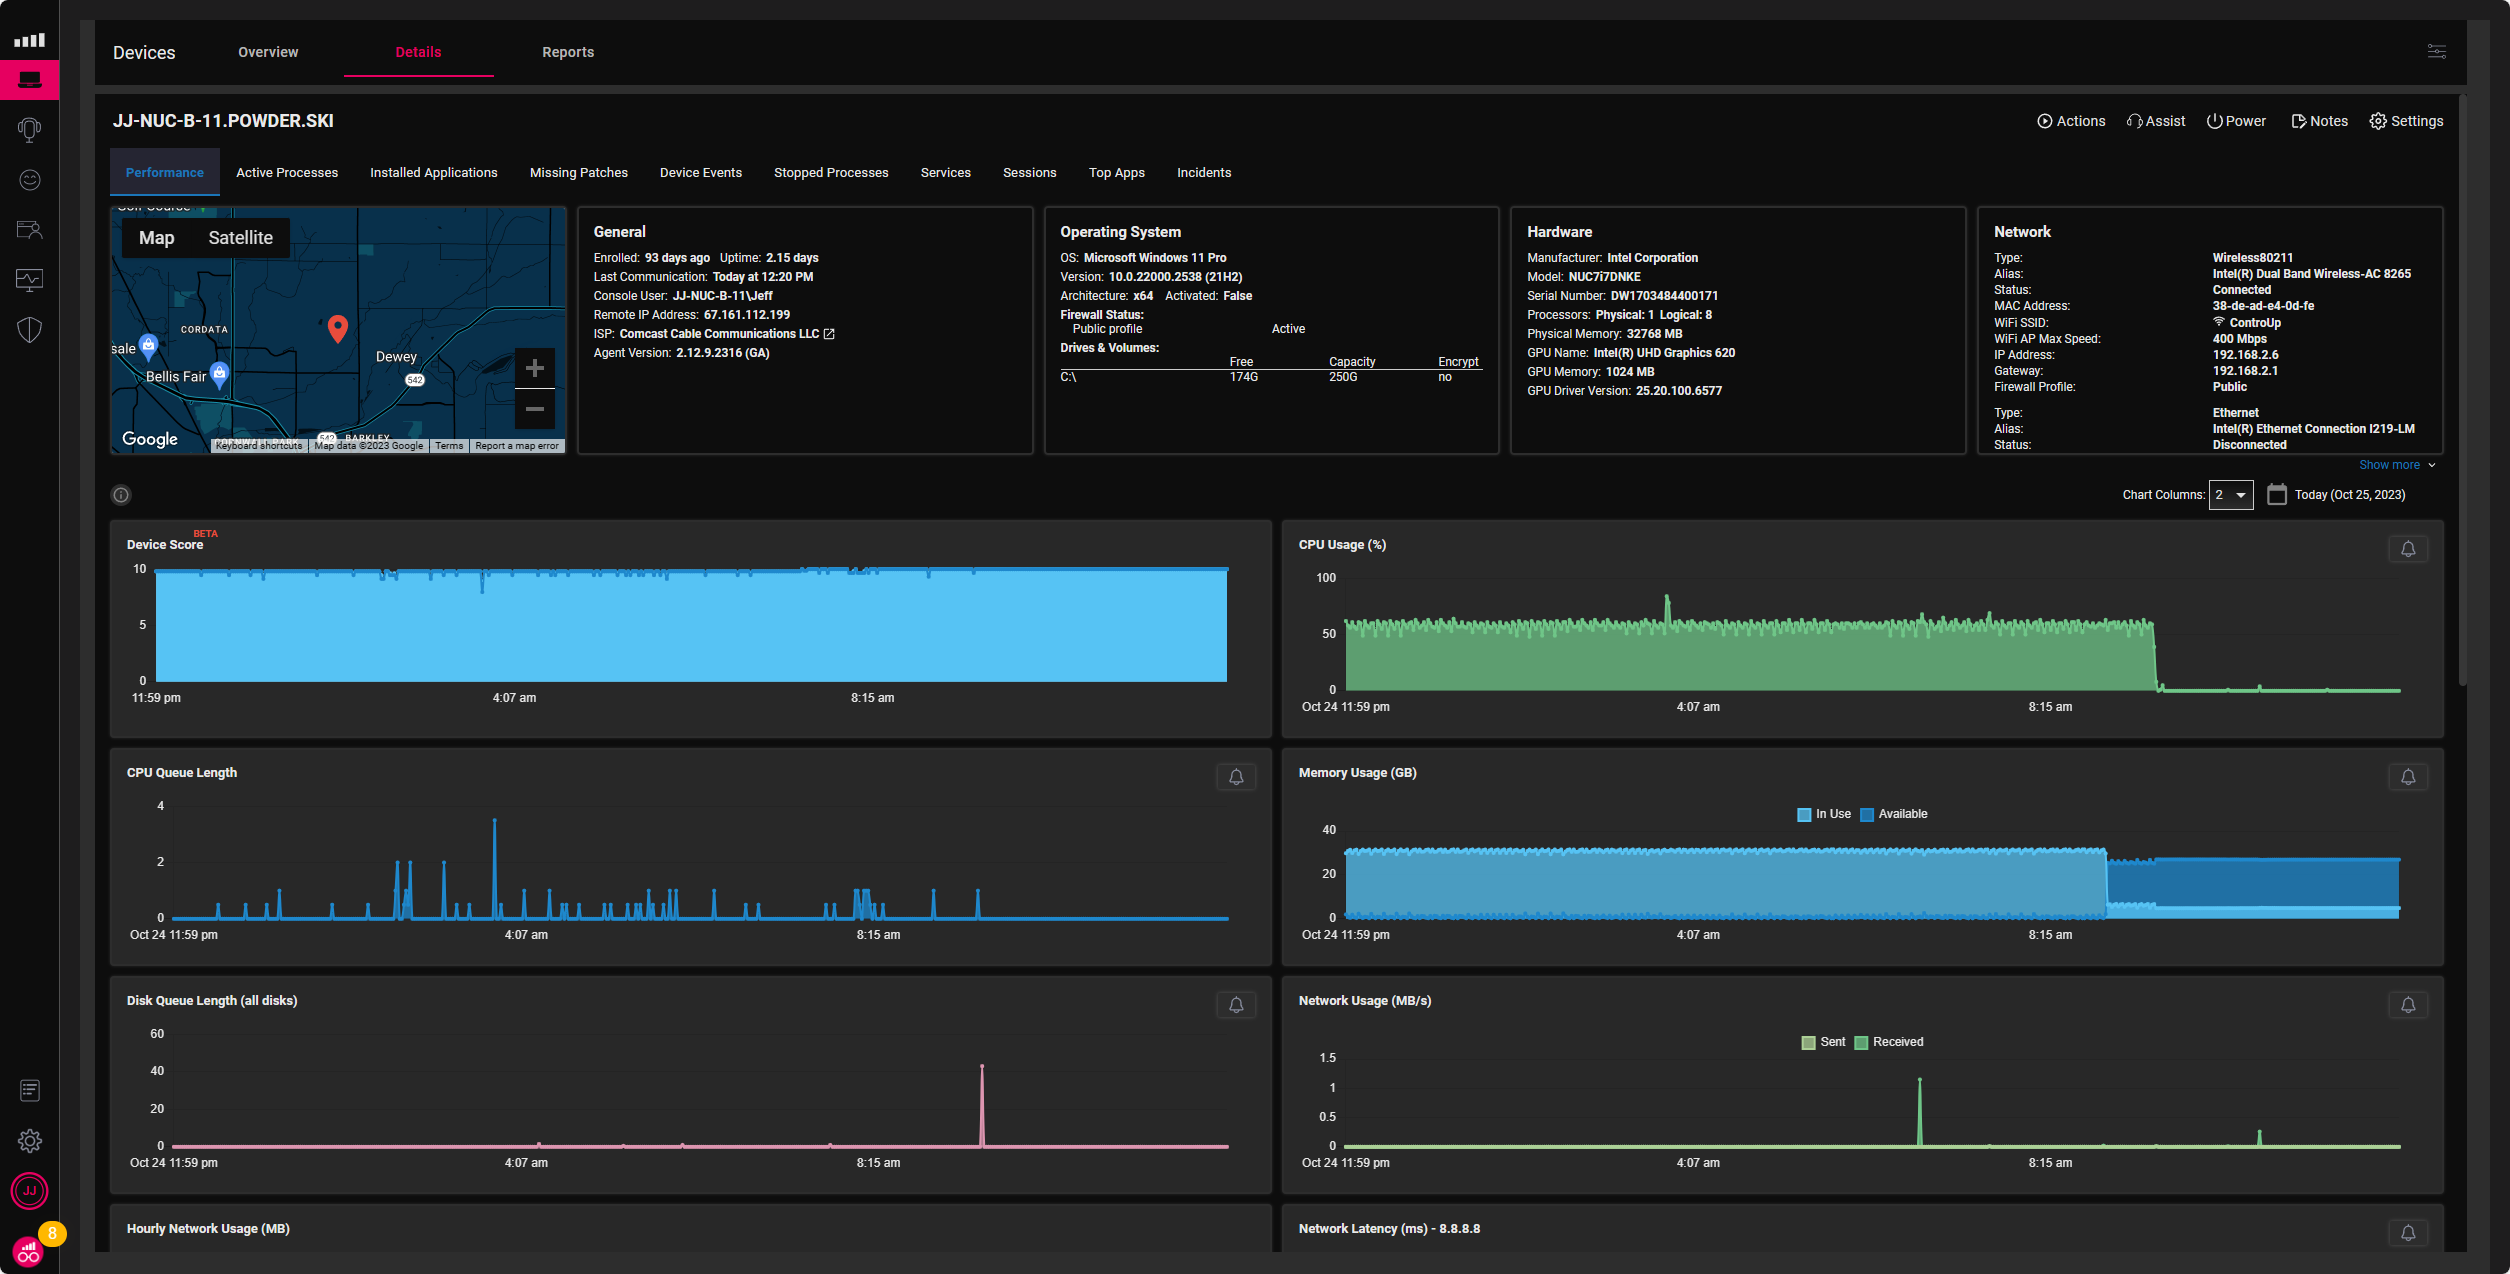
Task: Switch to the Active Processes tab
Action: coord(286,173)
